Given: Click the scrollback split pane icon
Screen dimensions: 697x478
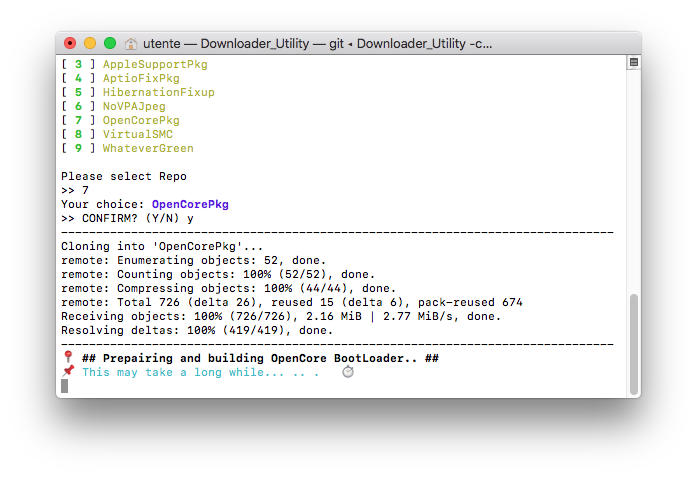Looking at the screenshot, I should pos(634,62).
